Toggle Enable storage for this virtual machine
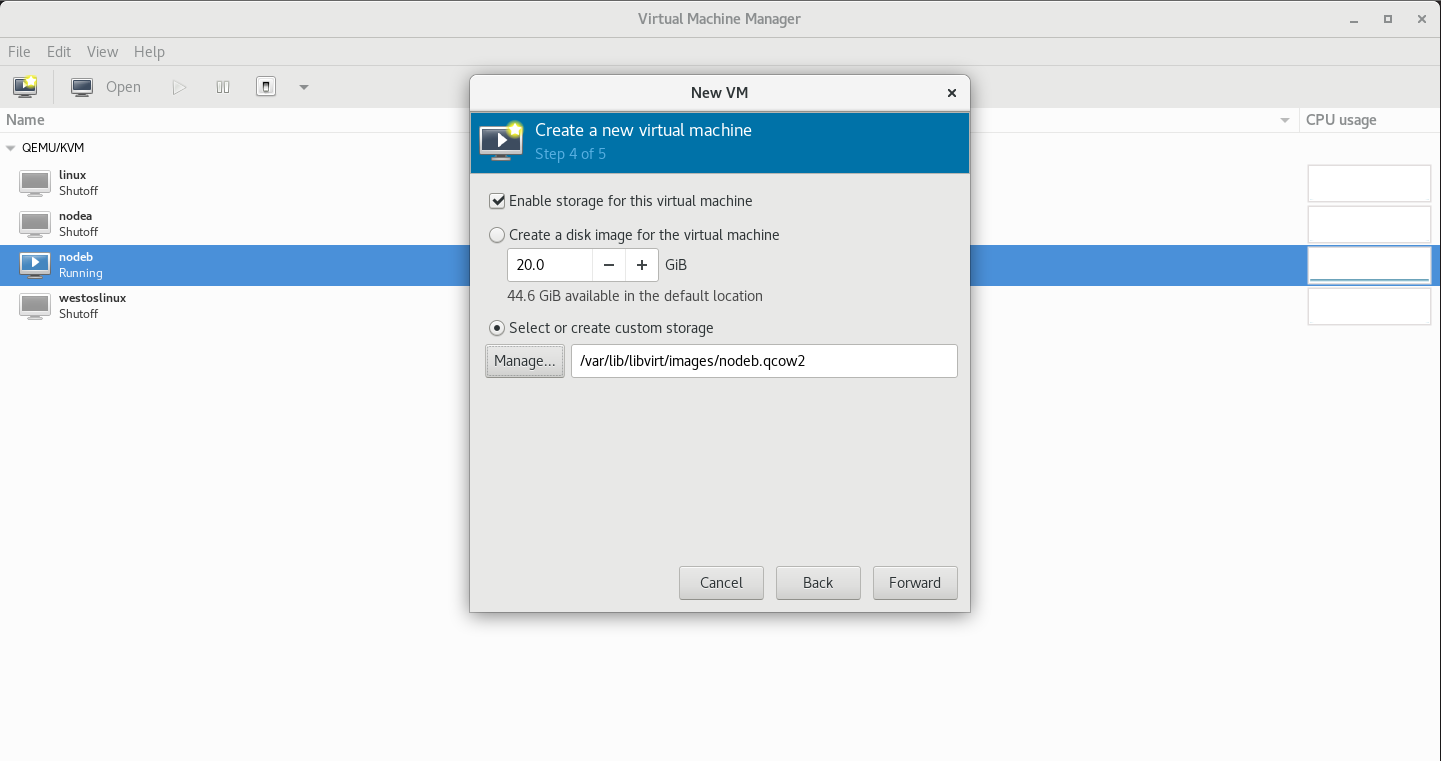 pyautogui.click(x=497, y=201)
